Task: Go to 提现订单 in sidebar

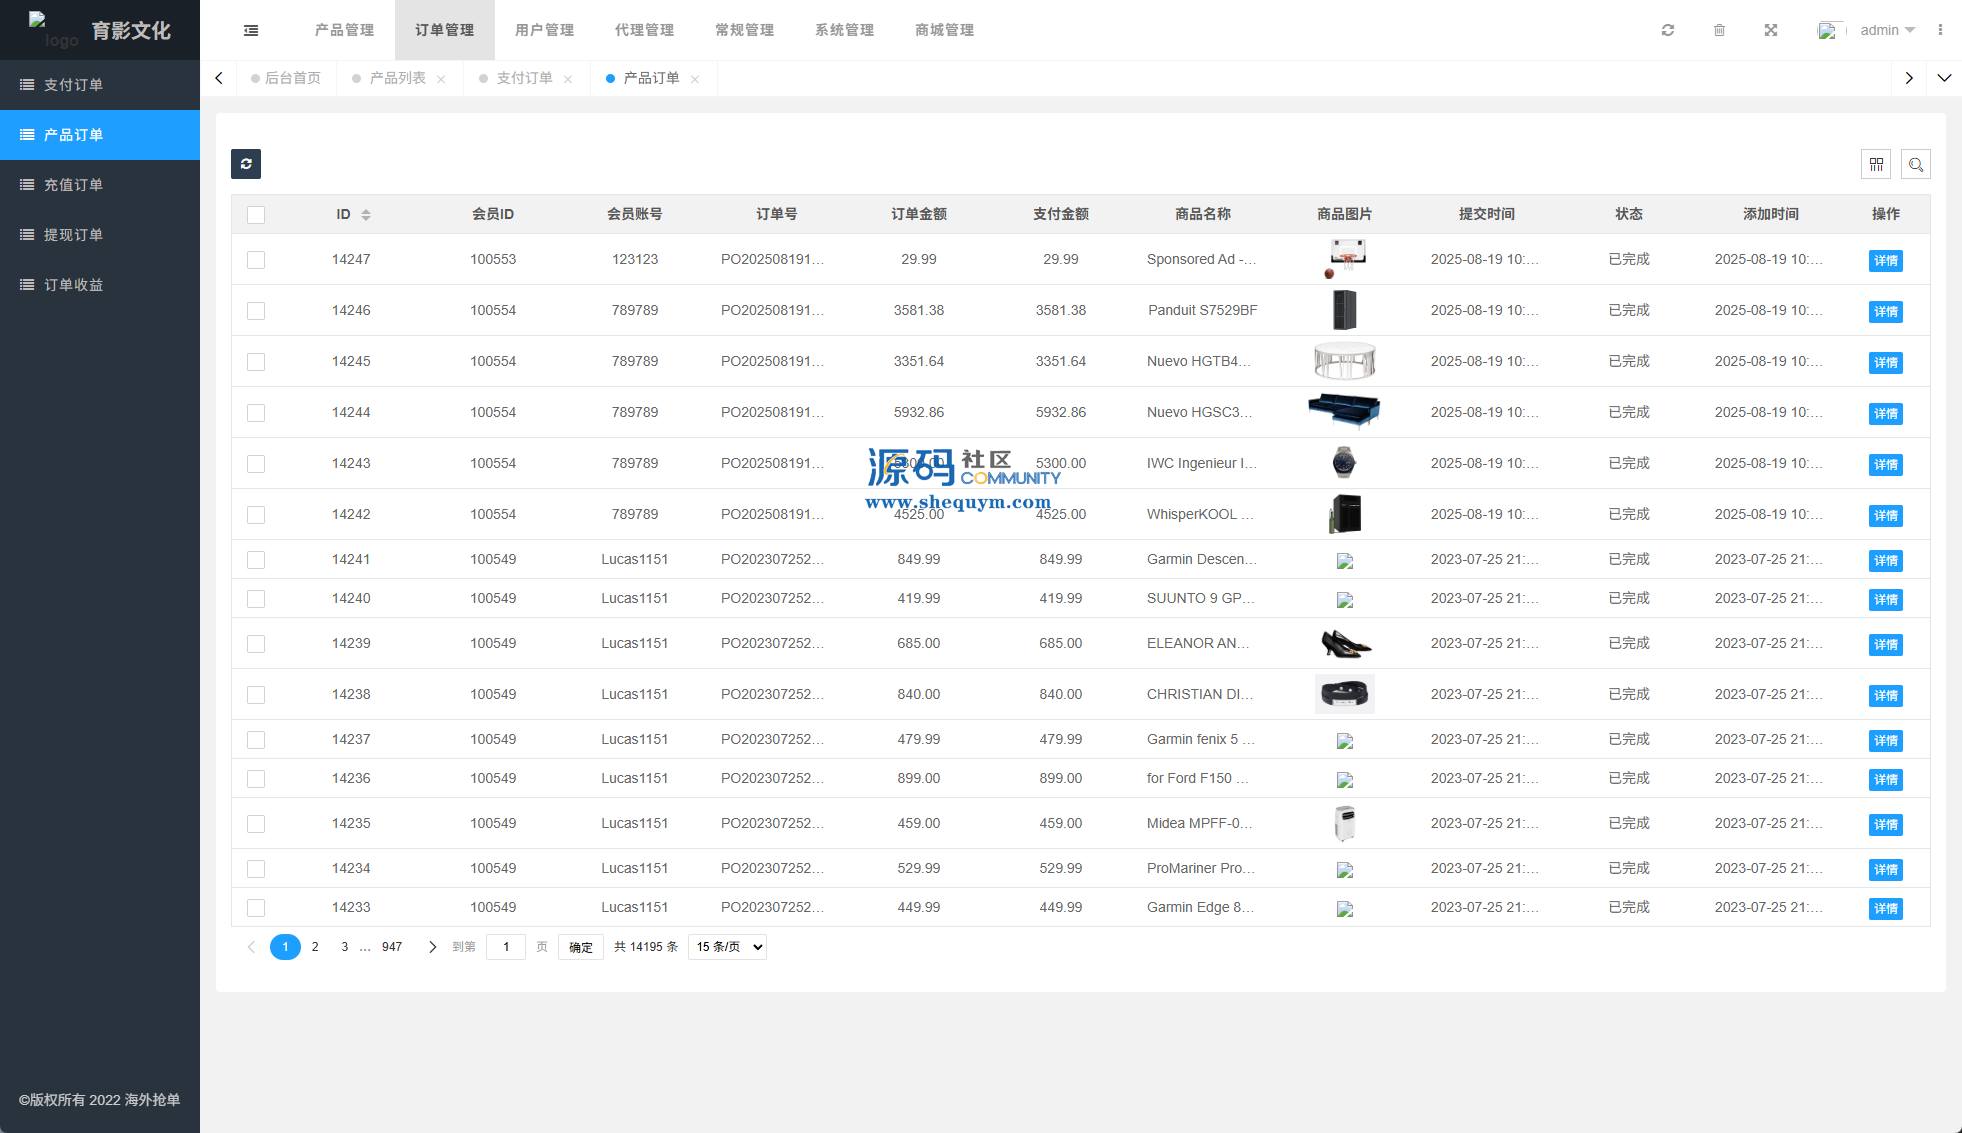Action: (73, 235)
